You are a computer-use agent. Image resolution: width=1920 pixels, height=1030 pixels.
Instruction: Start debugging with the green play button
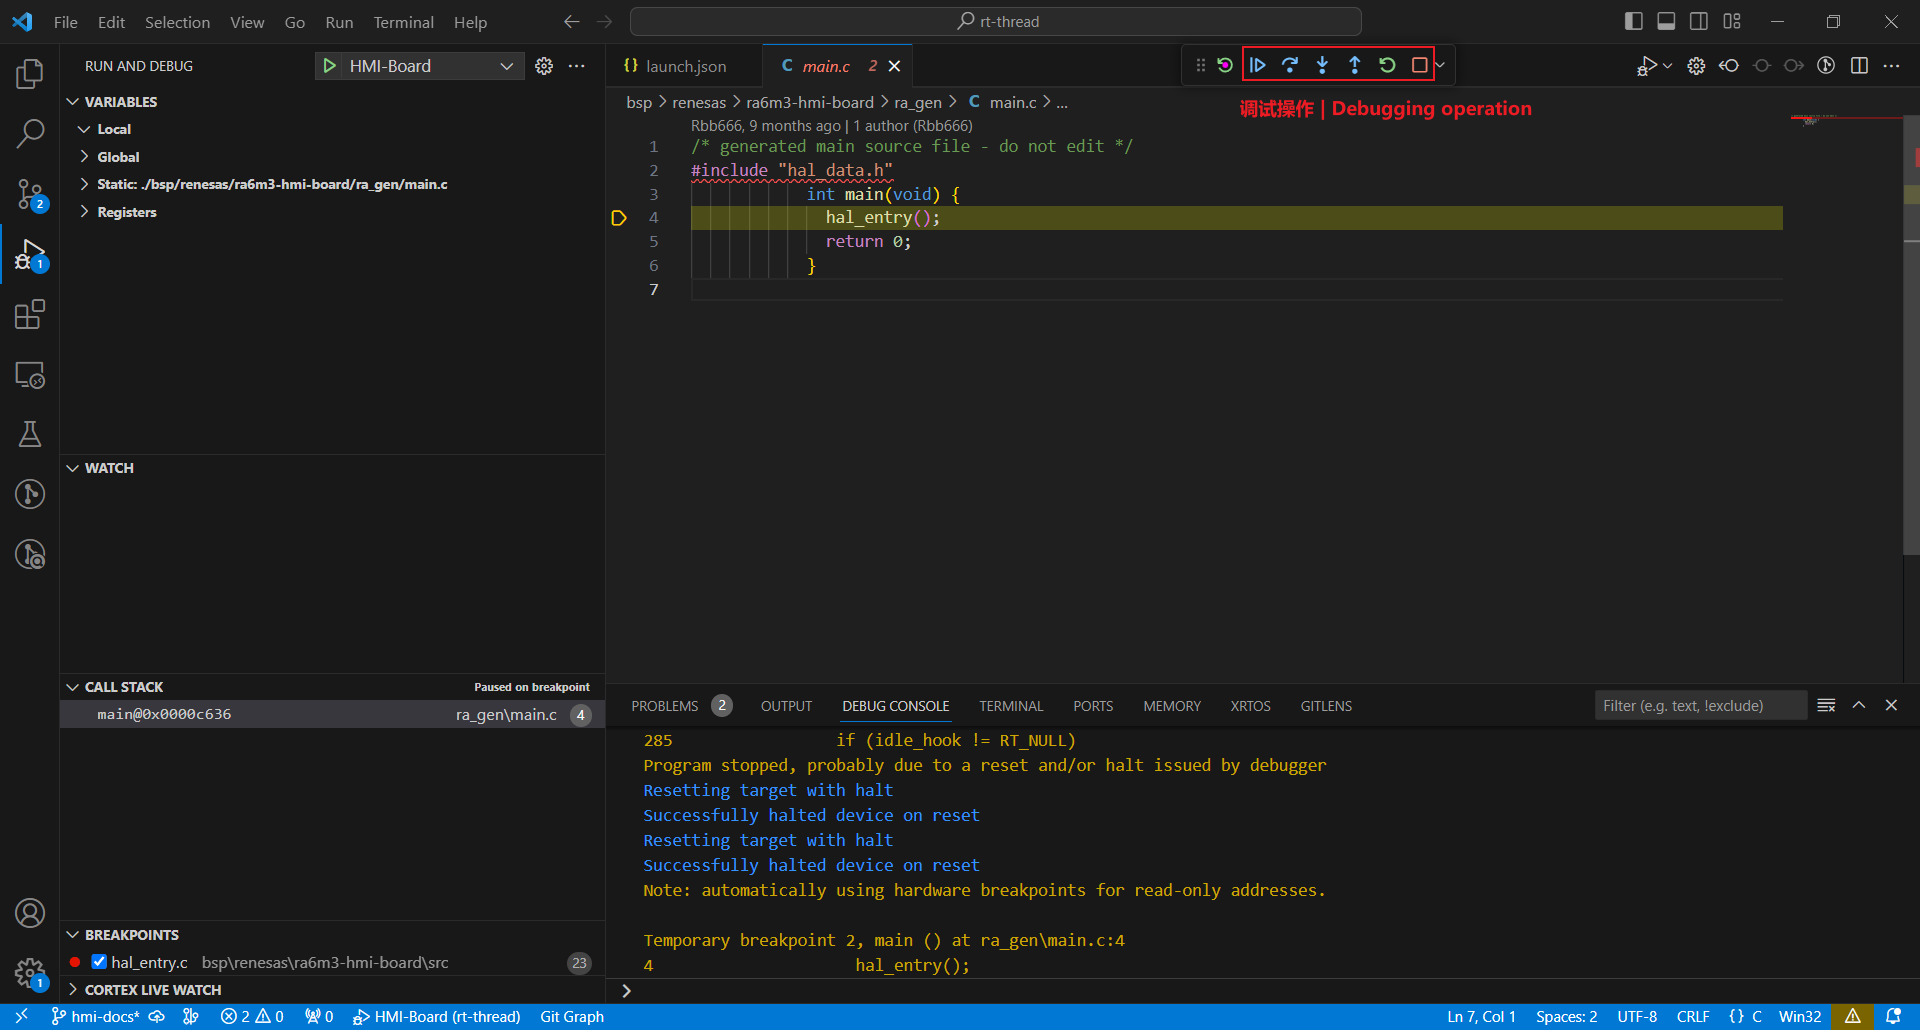(329, 66)
